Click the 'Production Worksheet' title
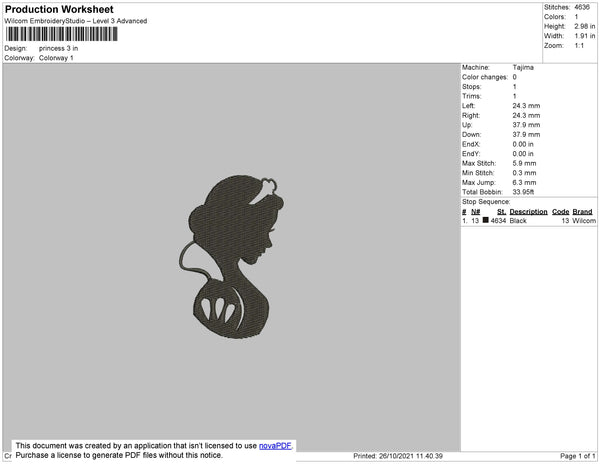The width and height of the screenshot is (600, 464). point(59,9)
